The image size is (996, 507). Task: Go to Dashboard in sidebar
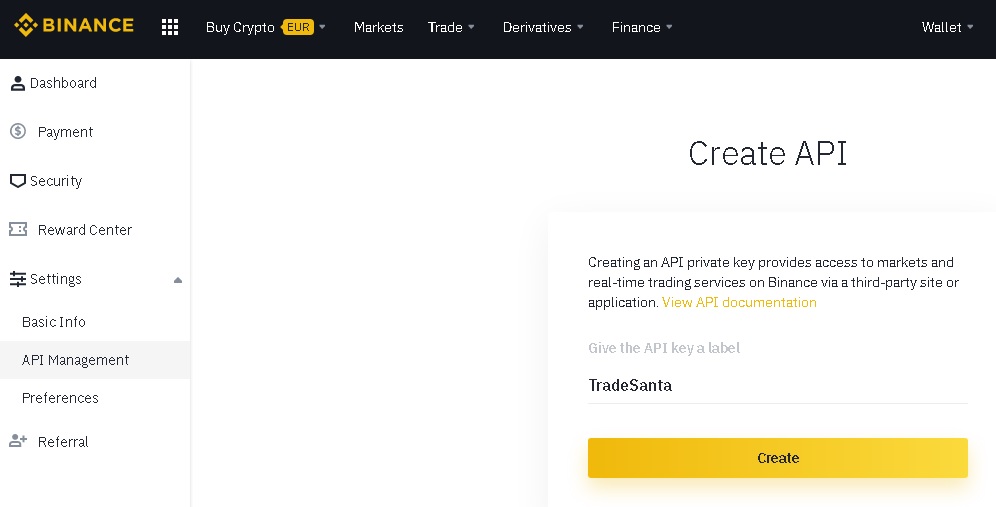(64, 83)
